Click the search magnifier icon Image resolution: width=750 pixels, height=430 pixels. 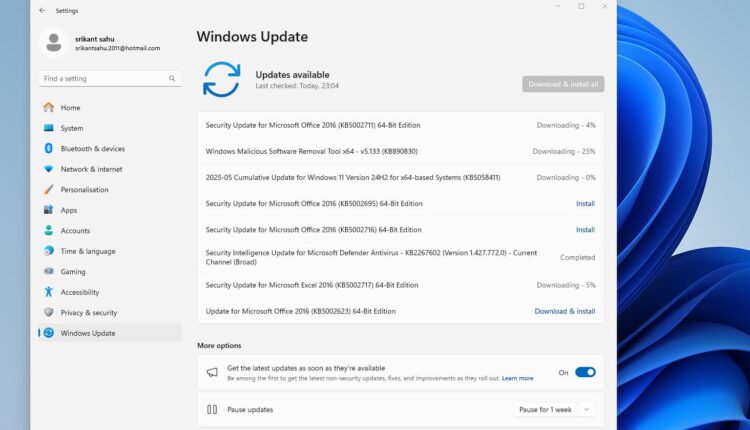[x=172, y=78]
